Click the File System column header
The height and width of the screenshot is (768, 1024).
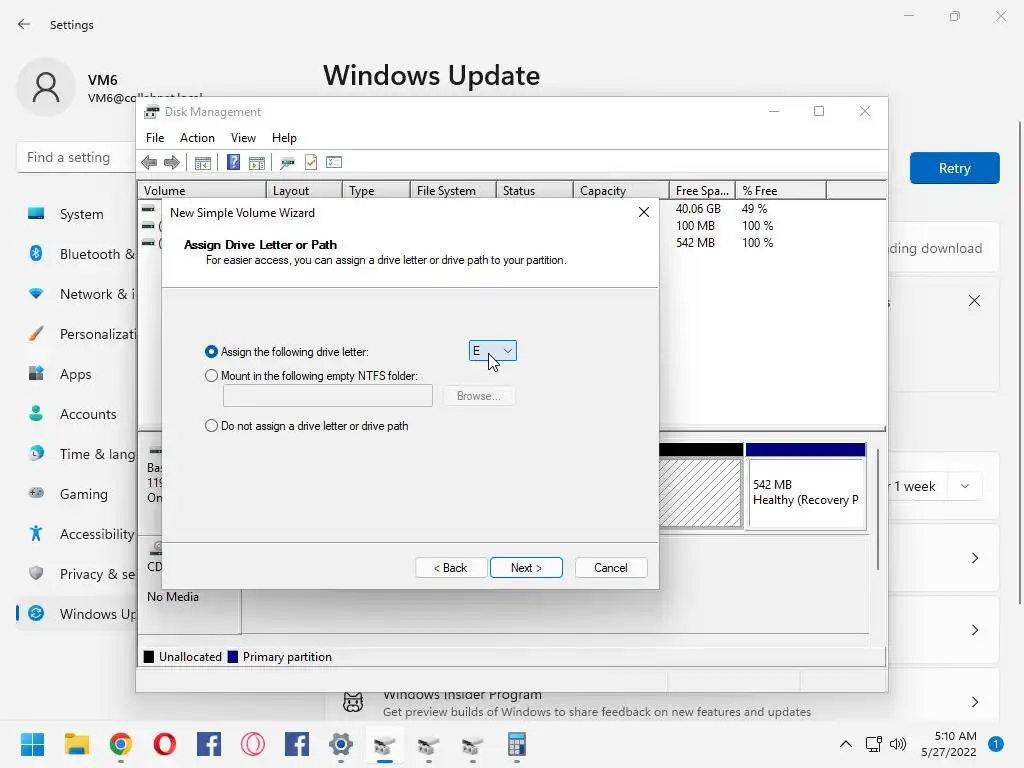tap(453, 190)
